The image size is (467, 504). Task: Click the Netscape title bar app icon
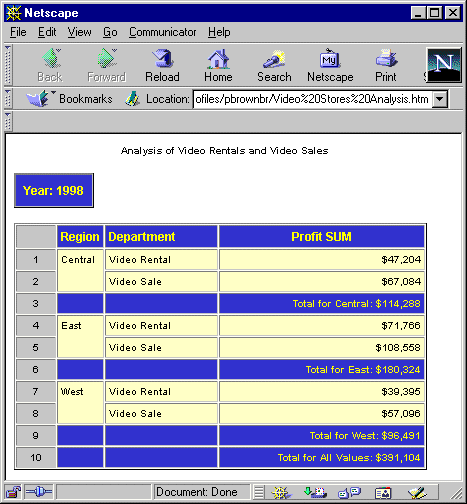pyautogui.click(x=13, y=13)
